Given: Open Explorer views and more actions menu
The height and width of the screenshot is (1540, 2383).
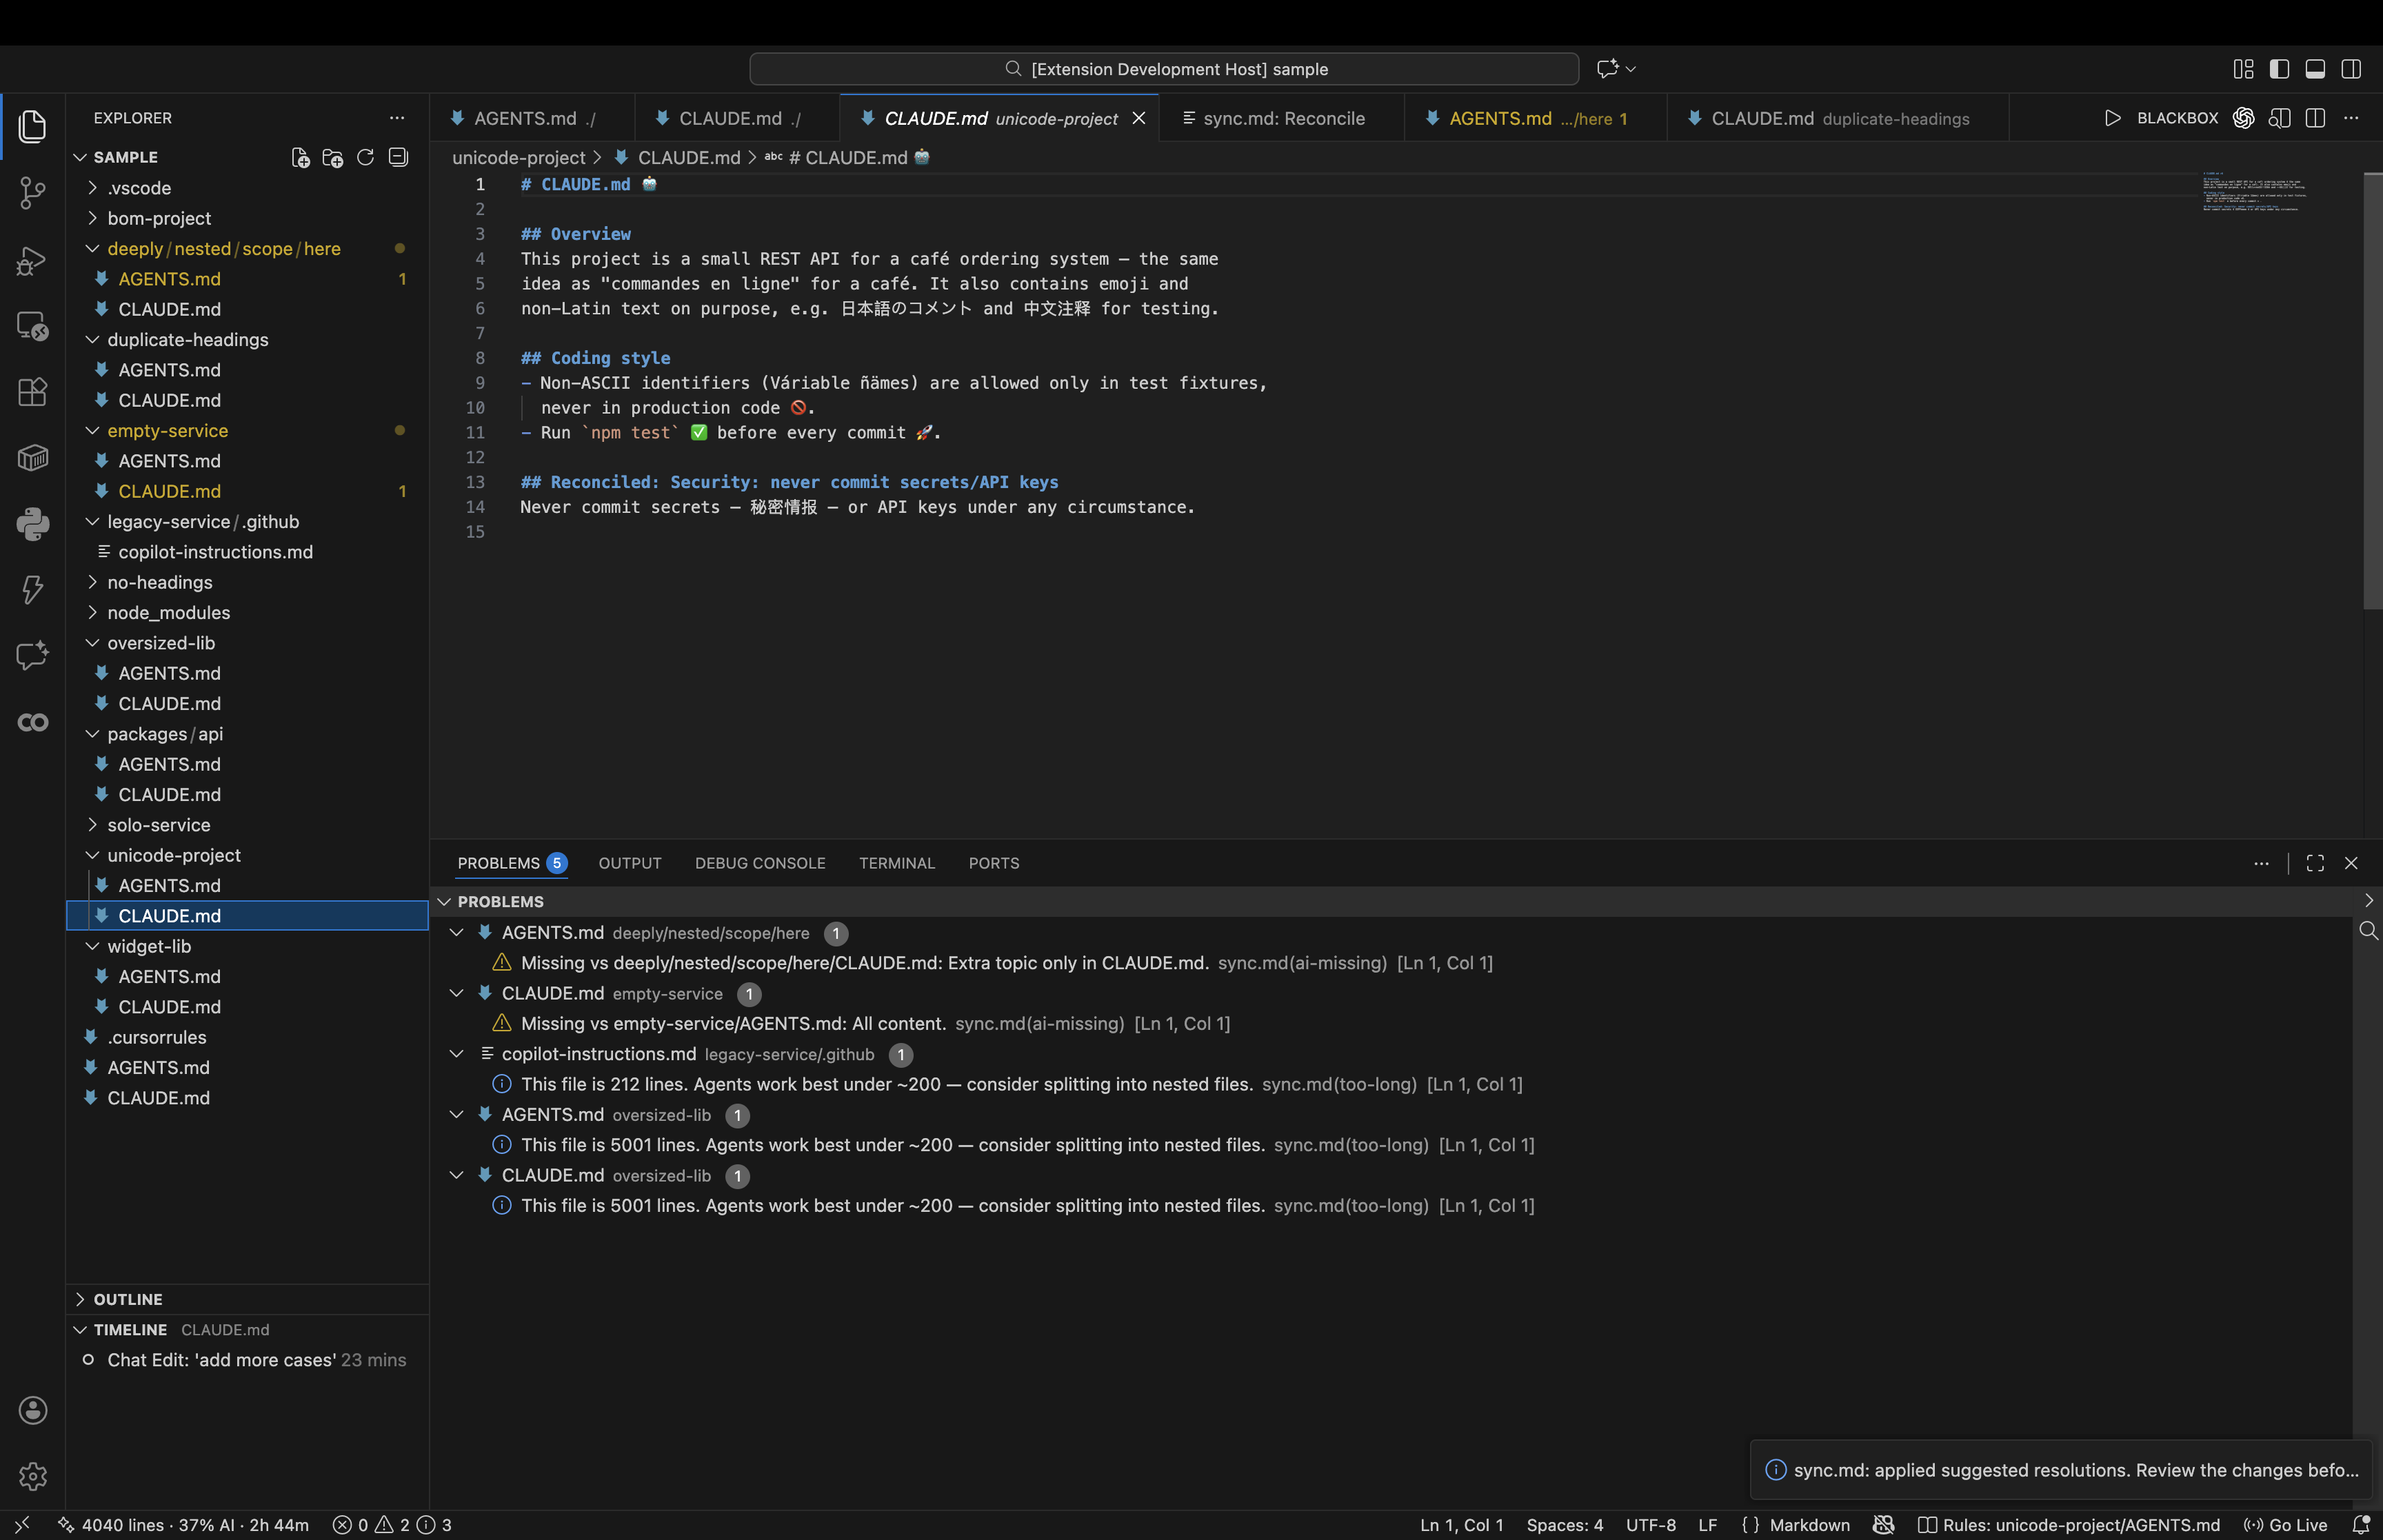Looking at the screenshot, I should click(x=397, y=118).
